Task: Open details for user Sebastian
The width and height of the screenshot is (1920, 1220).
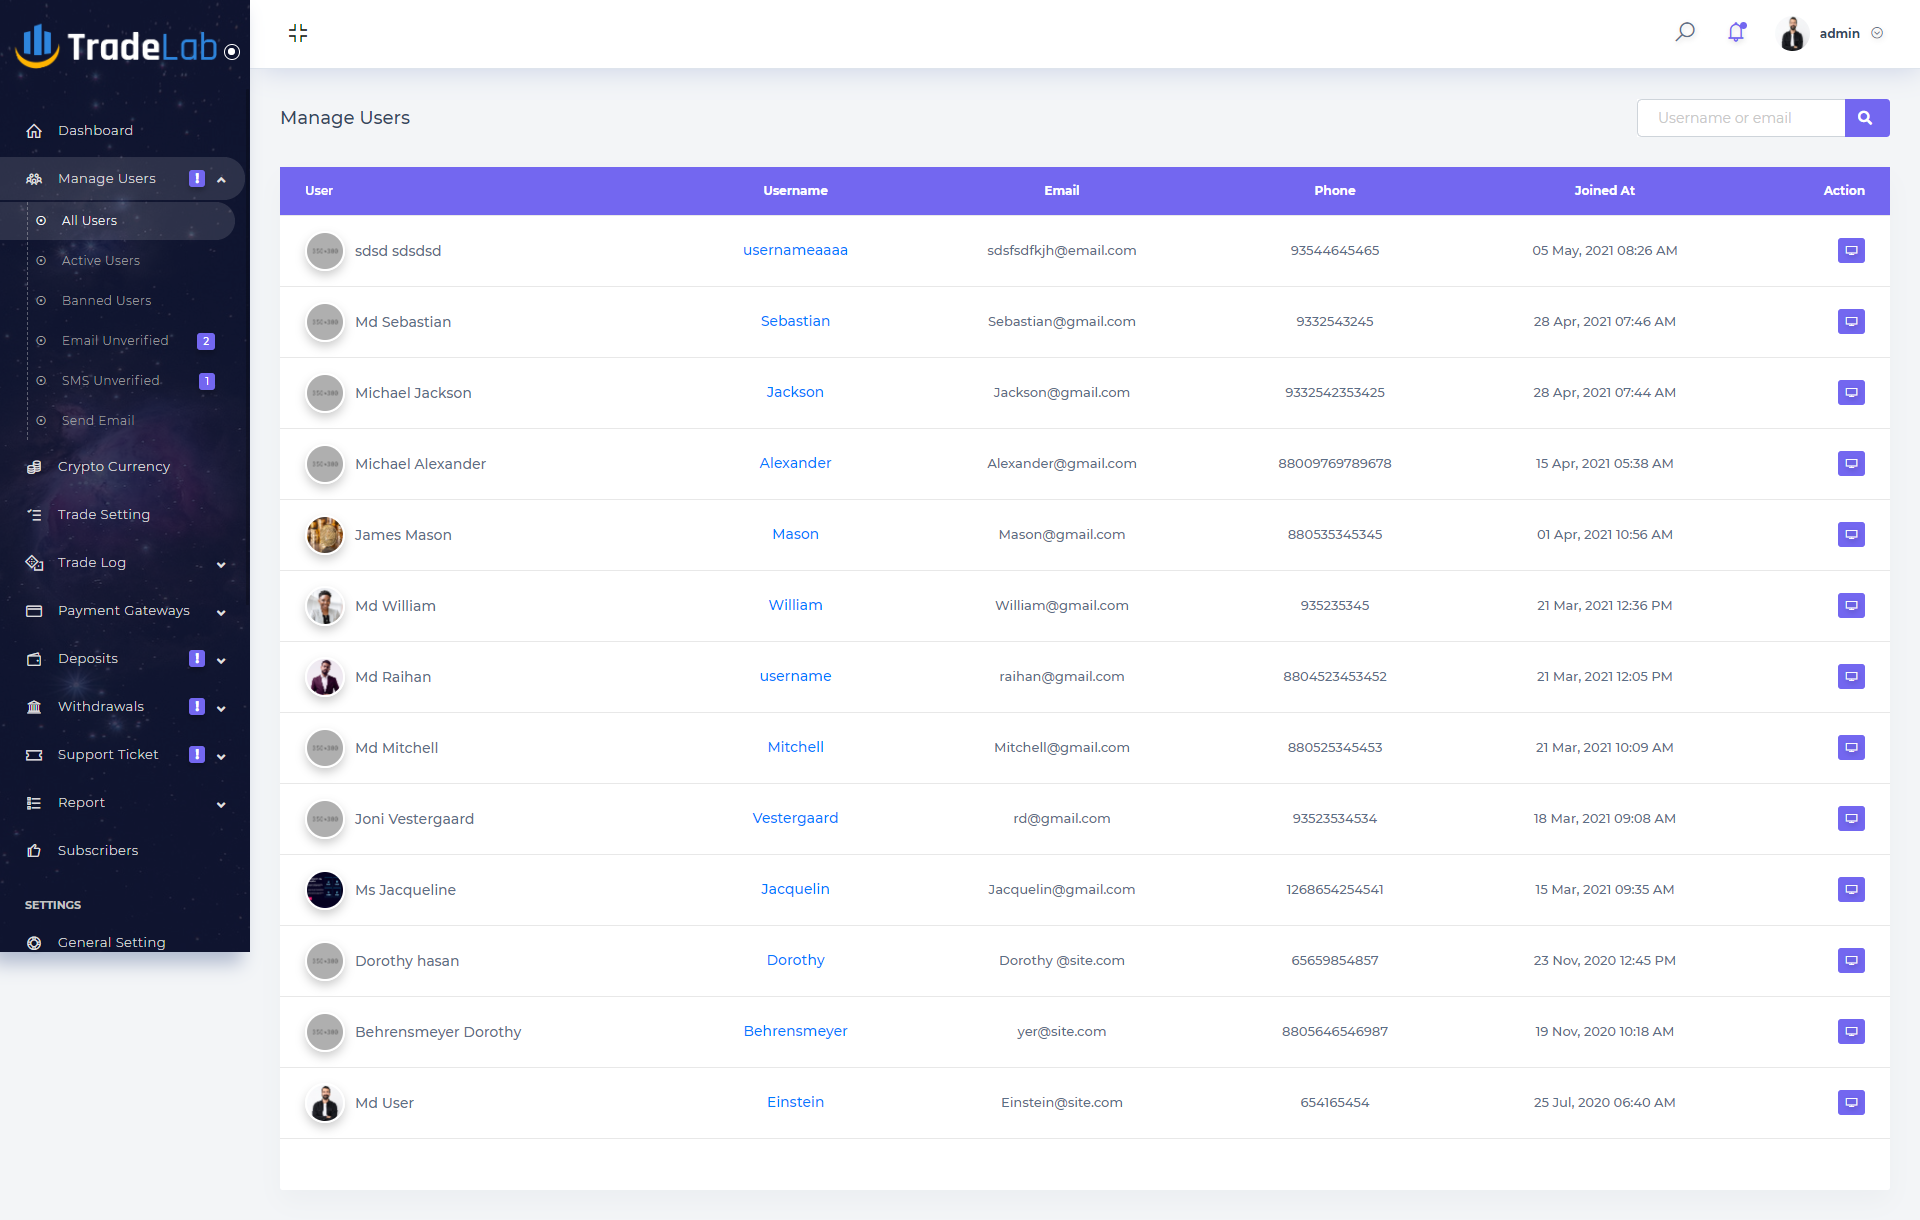Action: click(x=1851, y=322)
